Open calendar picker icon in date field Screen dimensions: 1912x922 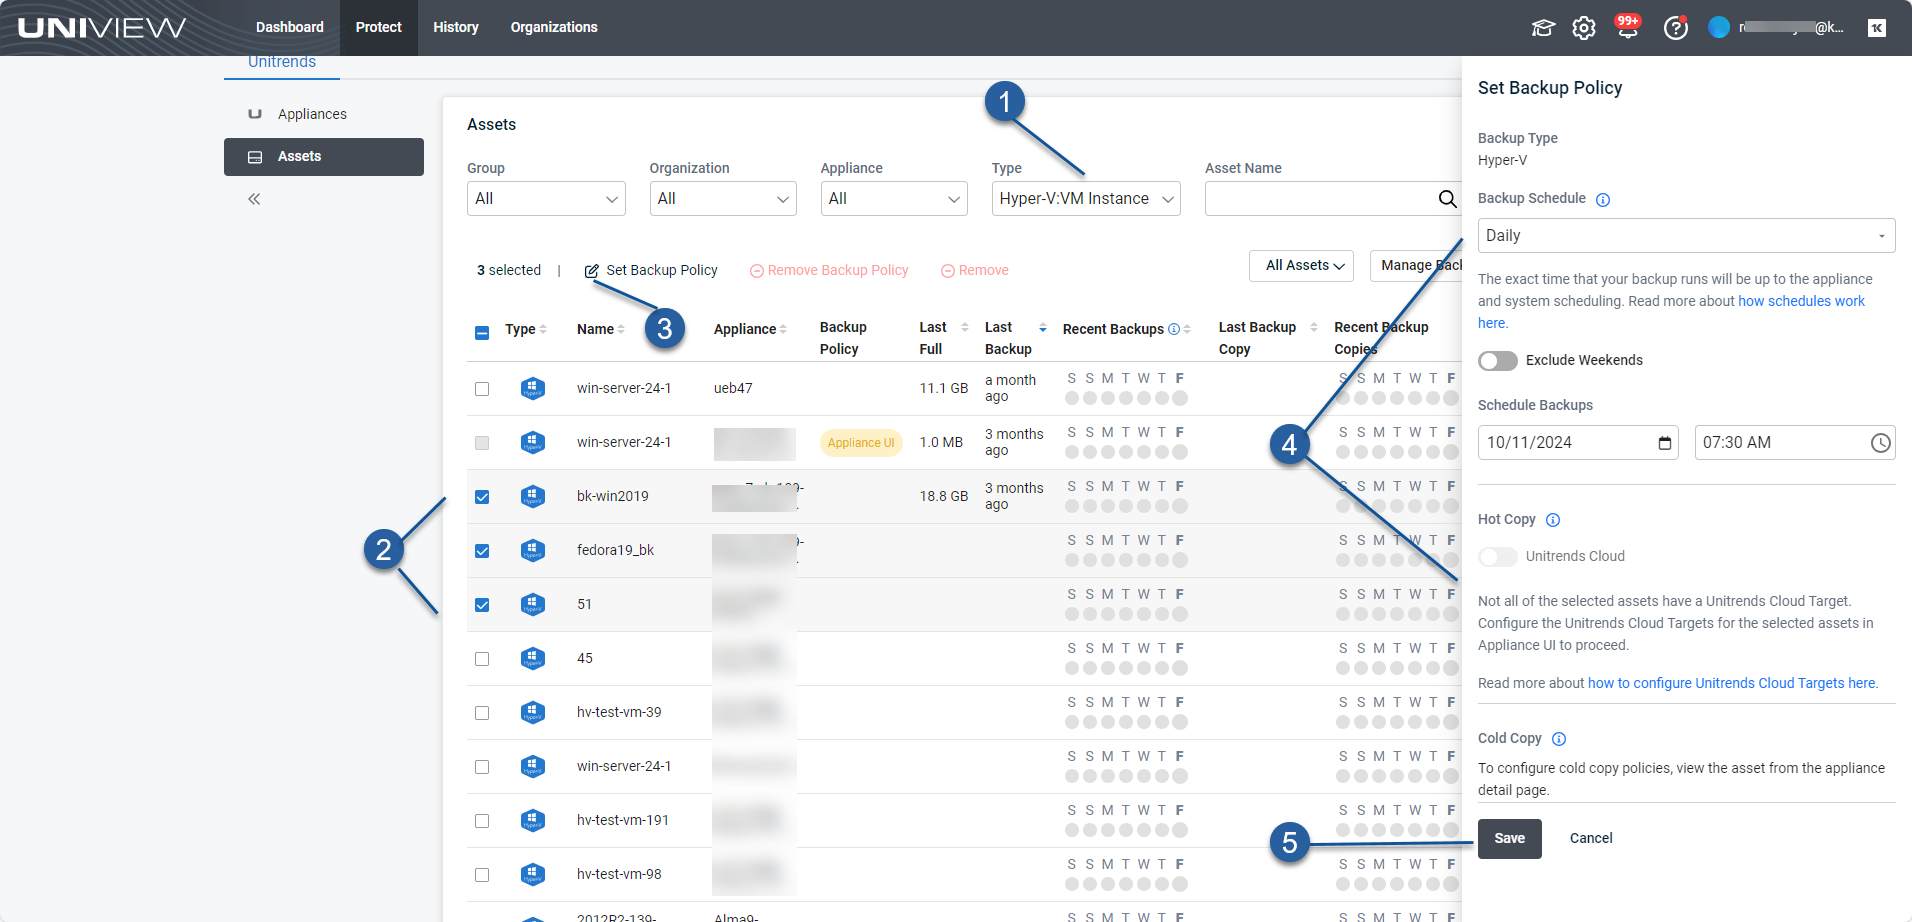(x=1665, y=443)
